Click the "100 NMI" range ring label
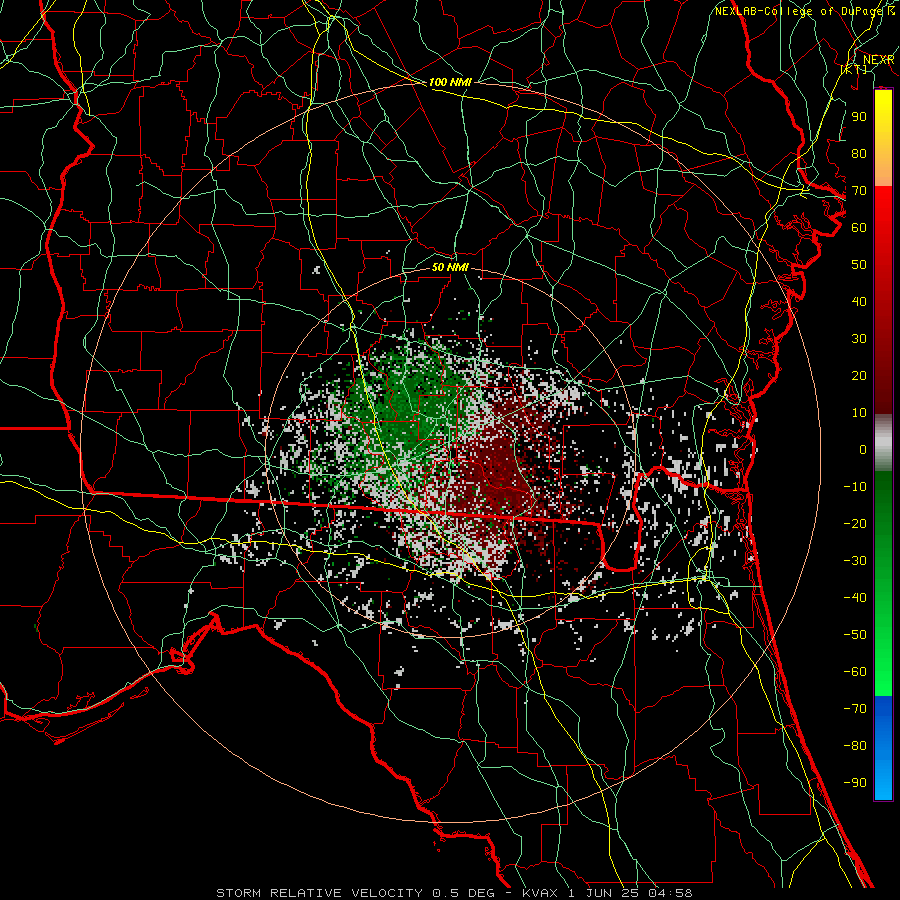Screen dimensions: 900x900 tap(450, 82)
